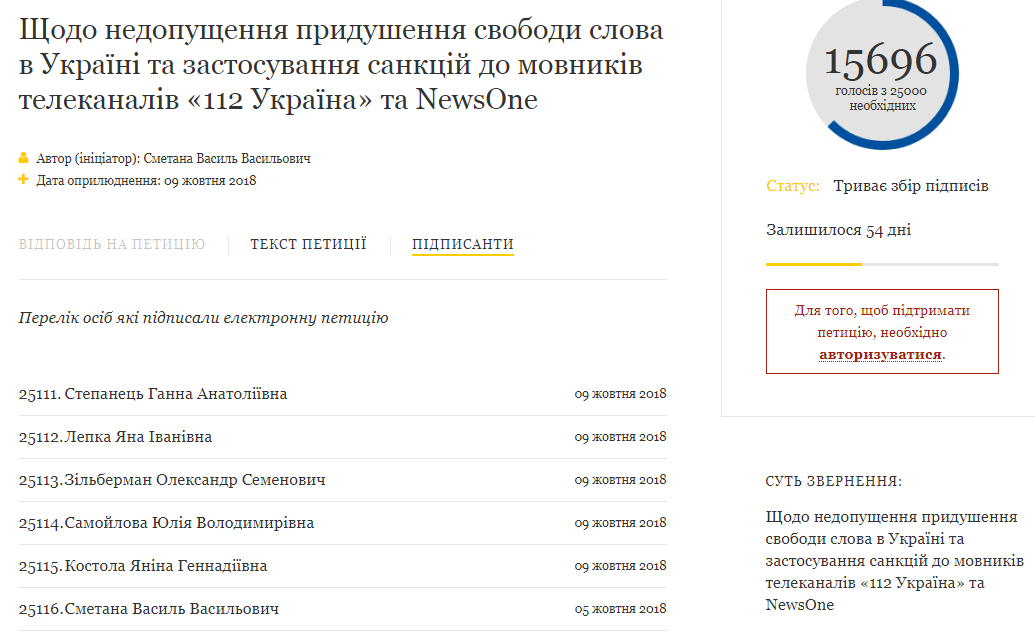This screenshot has height=636, width=1035.
Task: Click the 05 жовтня 2018 signing date
Action: (620, 609)
